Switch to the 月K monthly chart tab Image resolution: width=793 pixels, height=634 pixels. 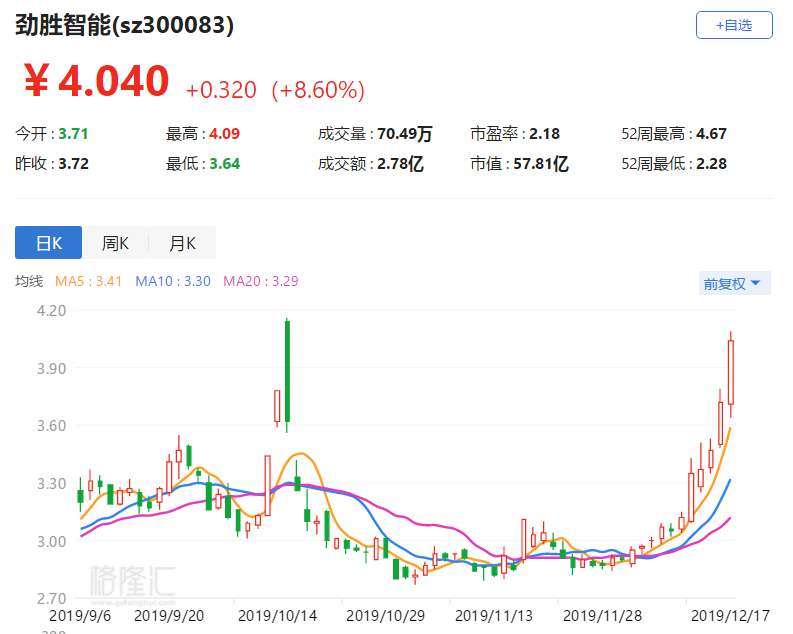[x=183, y=243]
